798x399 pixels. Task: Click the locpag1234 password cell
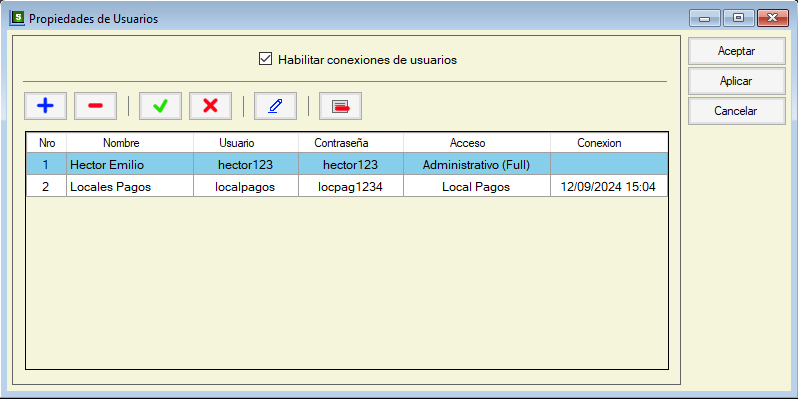(x=351, y=187)
